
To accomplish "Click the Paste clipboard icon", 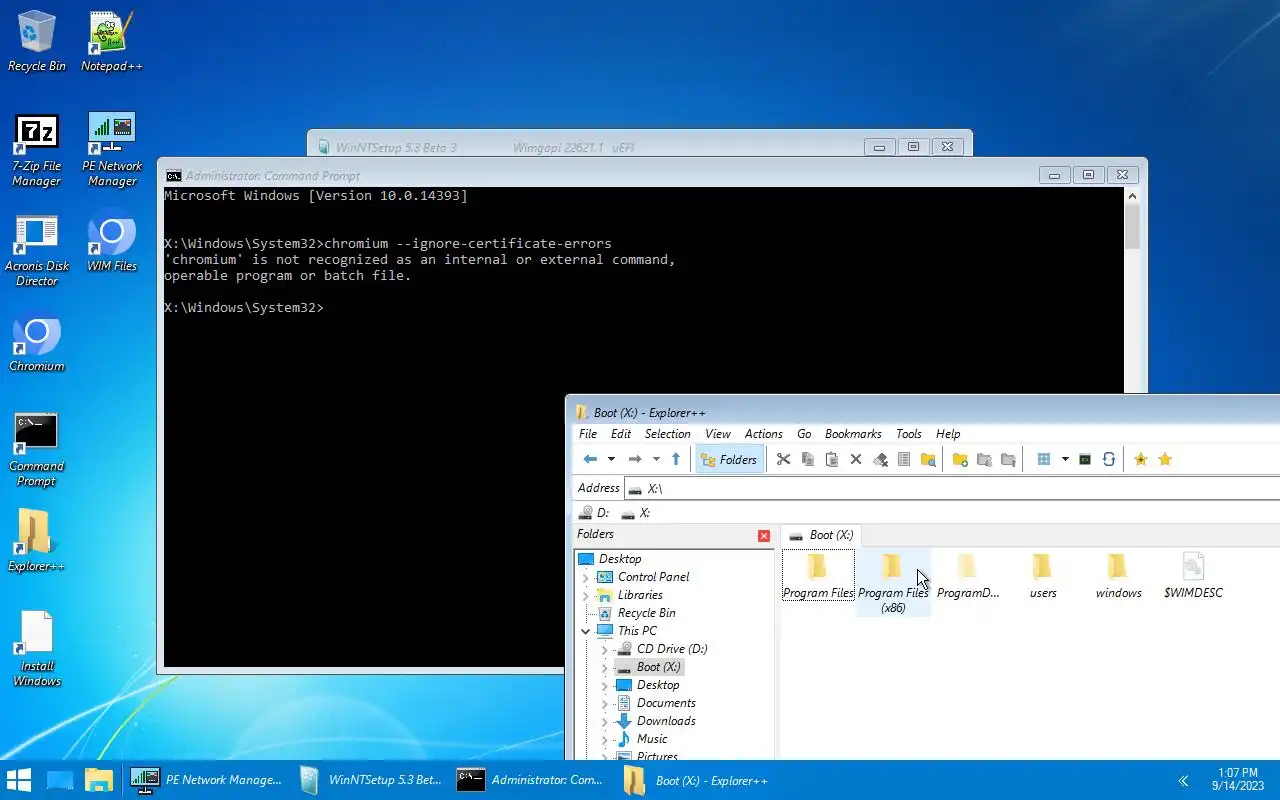I will point(831,459).
